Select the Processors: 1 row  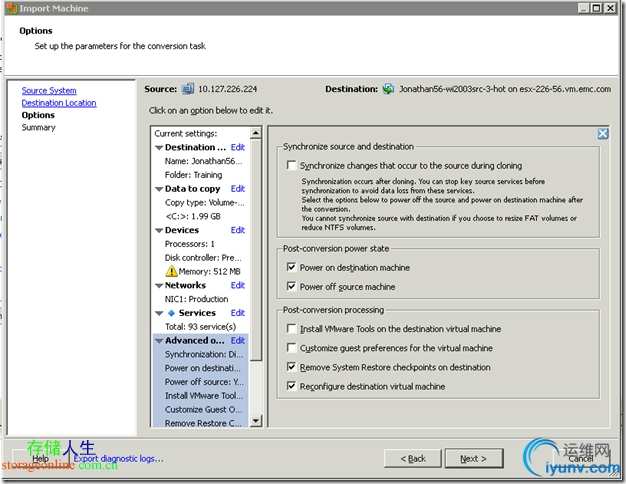[x=190, y=244]
